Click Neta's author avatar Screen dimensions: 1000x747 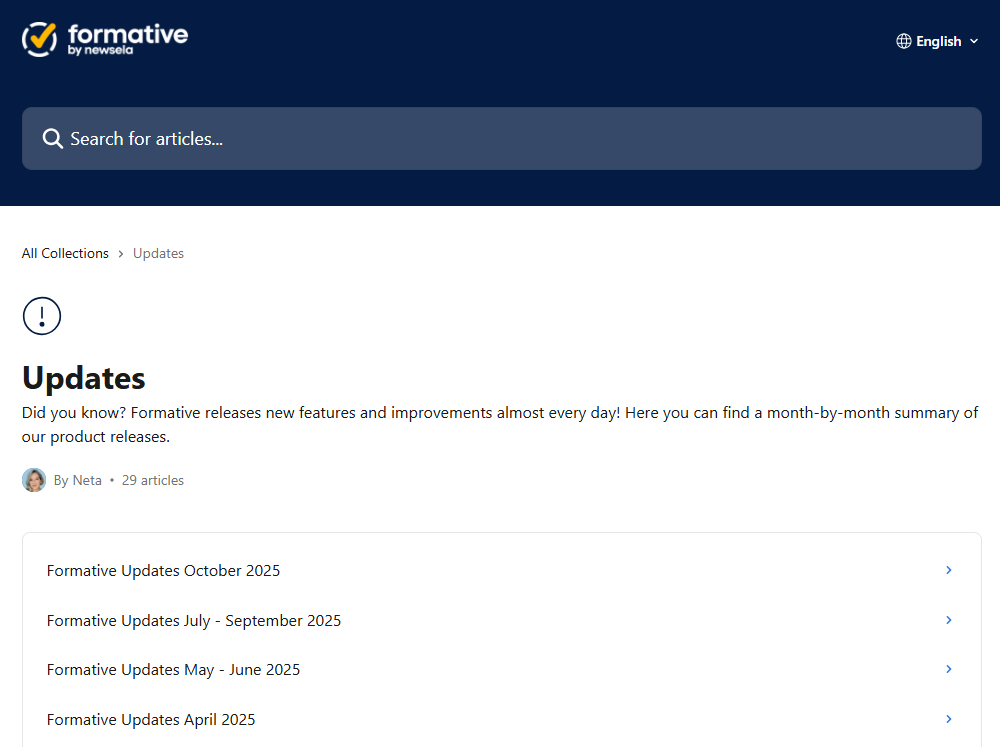pos(34,480)
